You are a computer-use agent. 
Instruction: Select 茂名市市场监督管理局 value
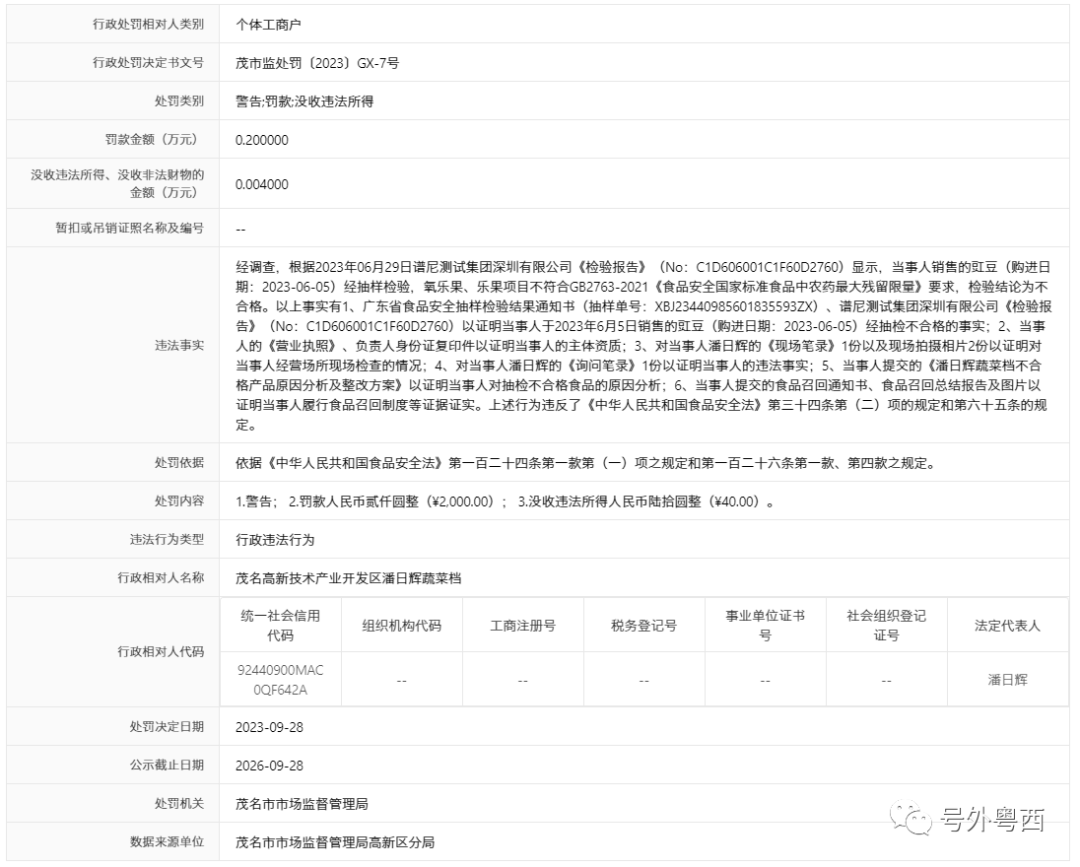pos(302,804)
